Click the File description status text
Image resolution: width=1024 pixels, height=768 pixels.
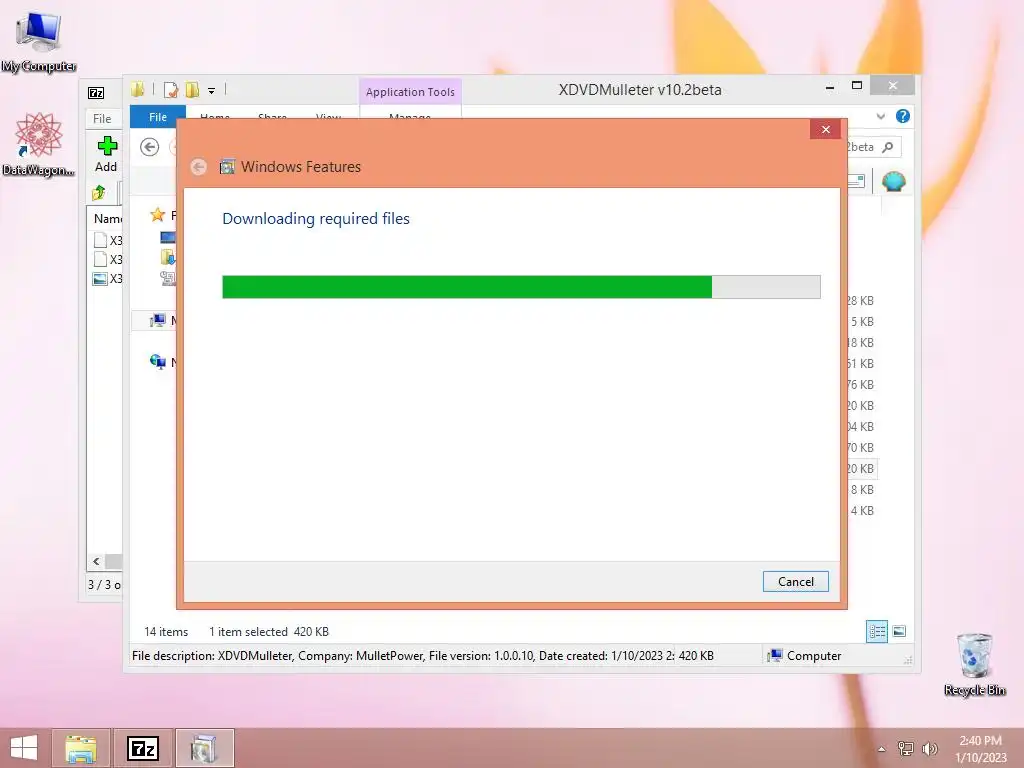[x=402, y=656]
